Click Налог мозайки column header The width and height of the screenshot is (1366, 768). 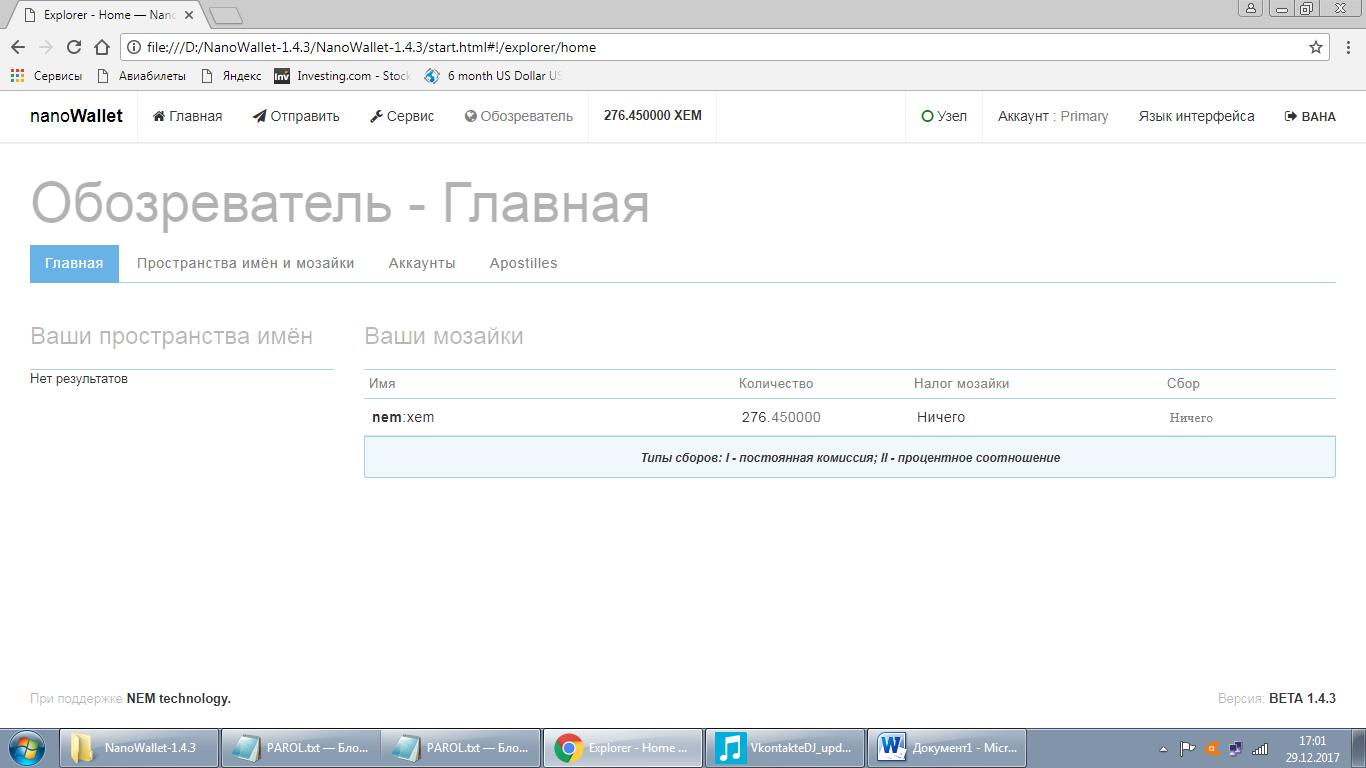(961, 384)
